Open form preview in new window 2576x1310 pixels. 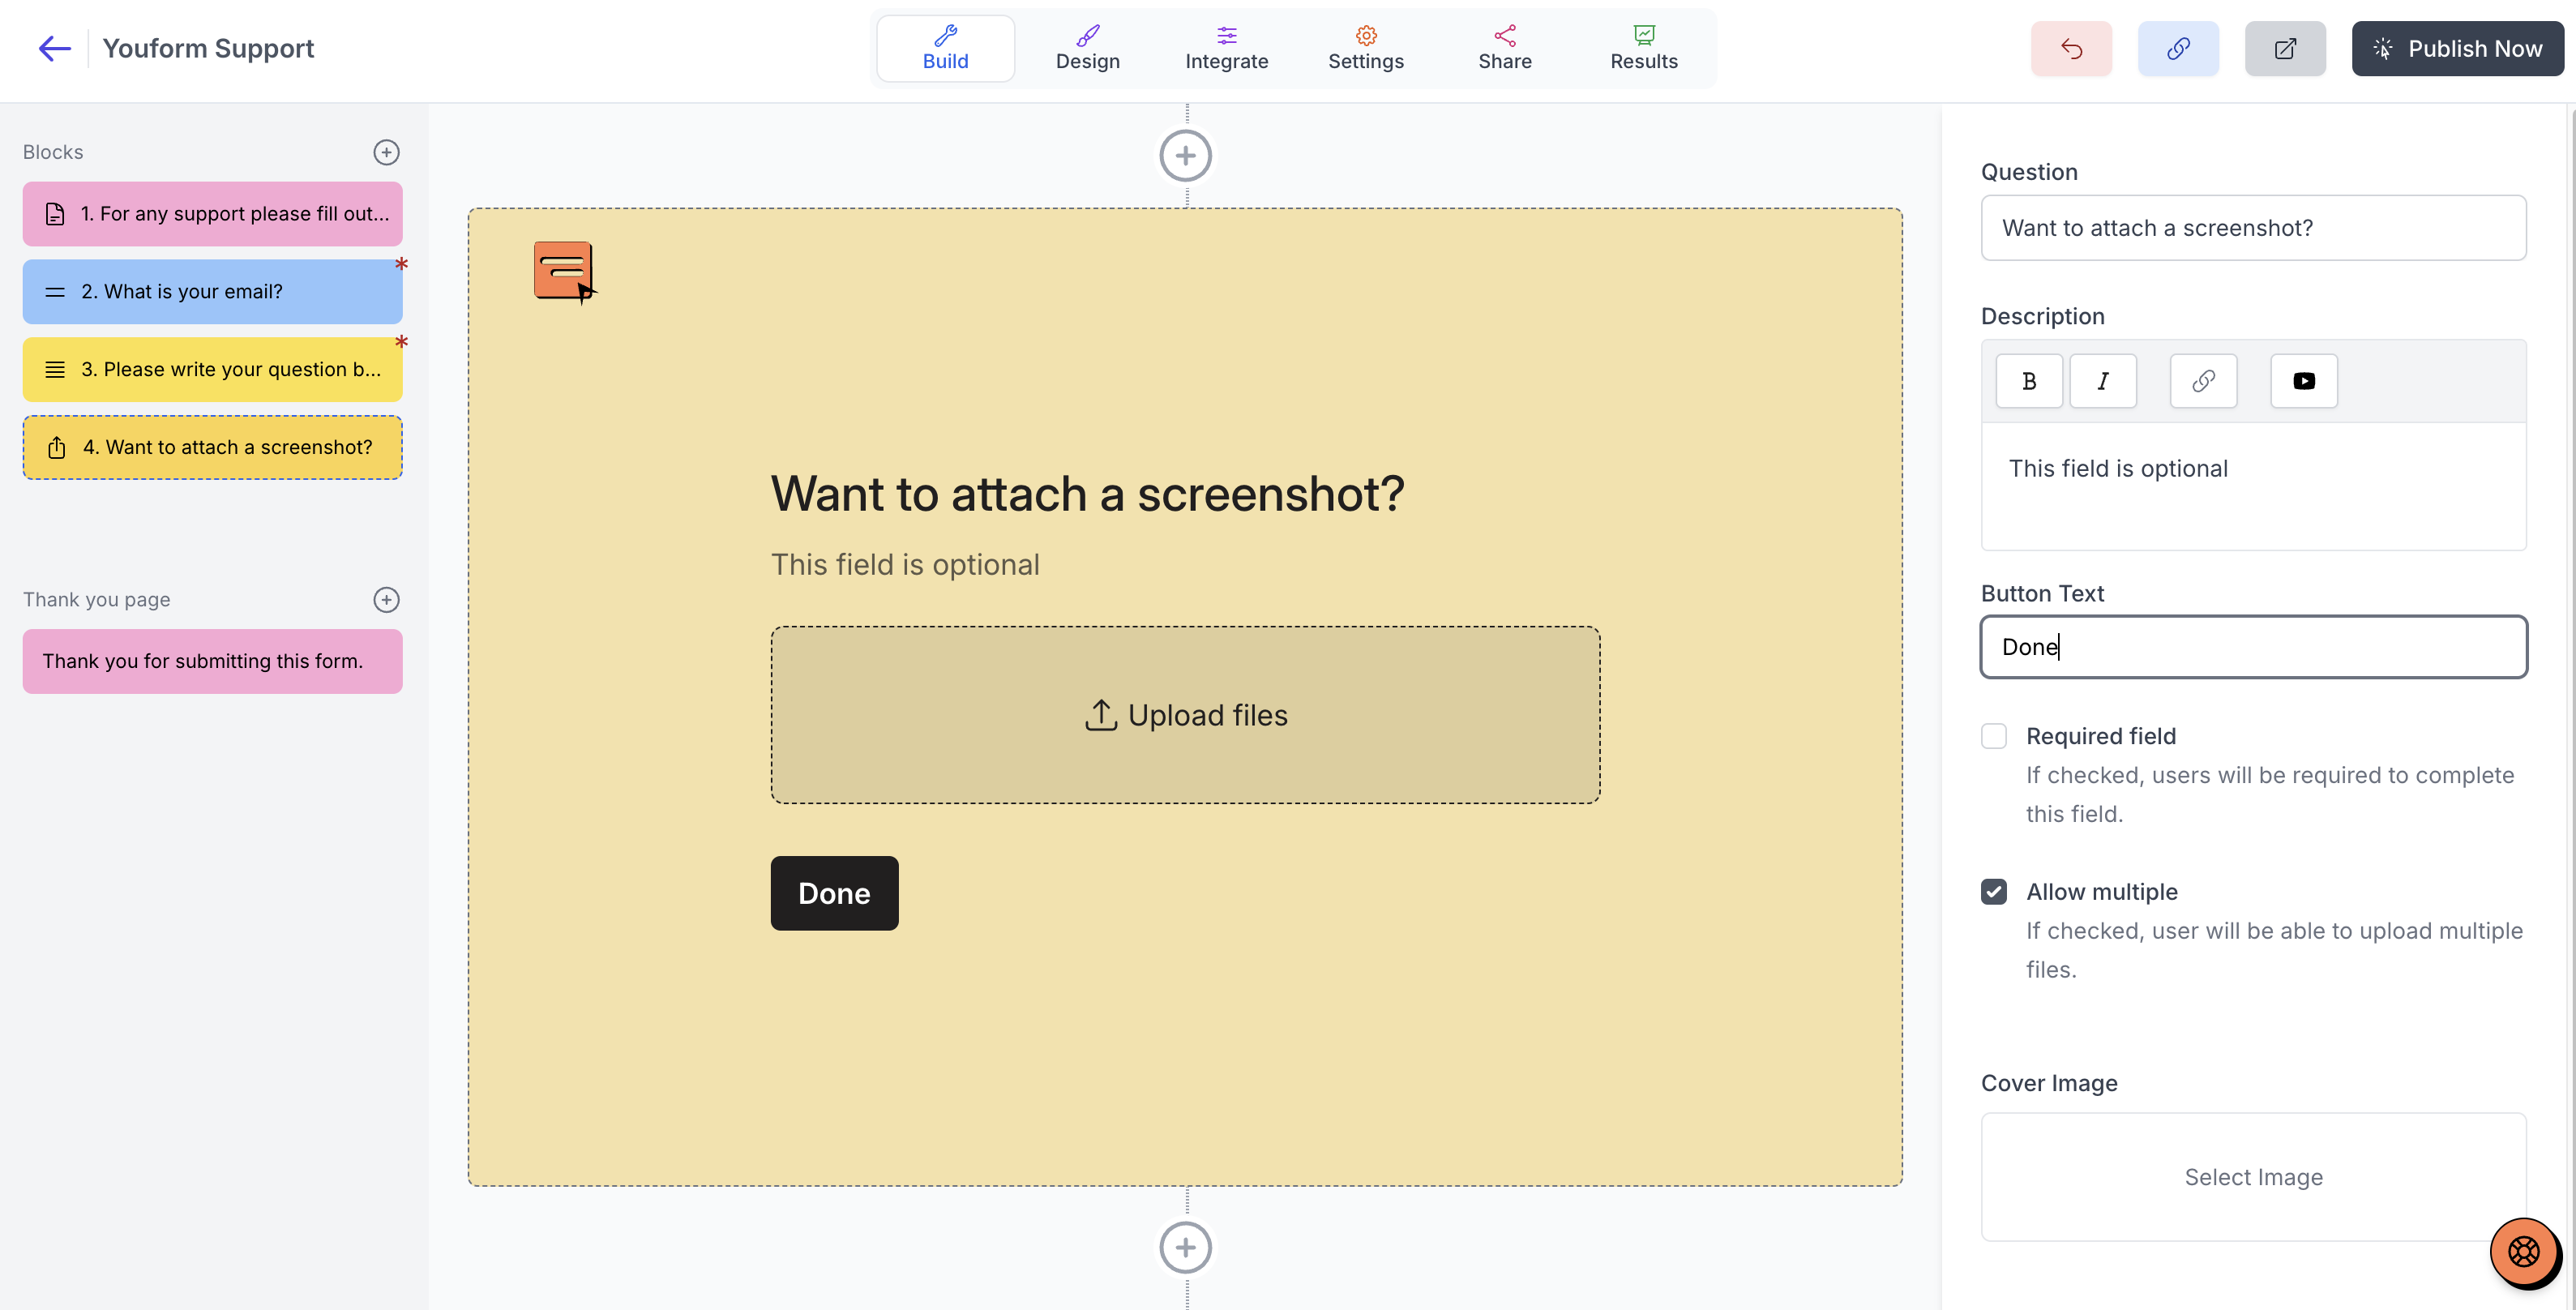click(x=2285, y=48)
